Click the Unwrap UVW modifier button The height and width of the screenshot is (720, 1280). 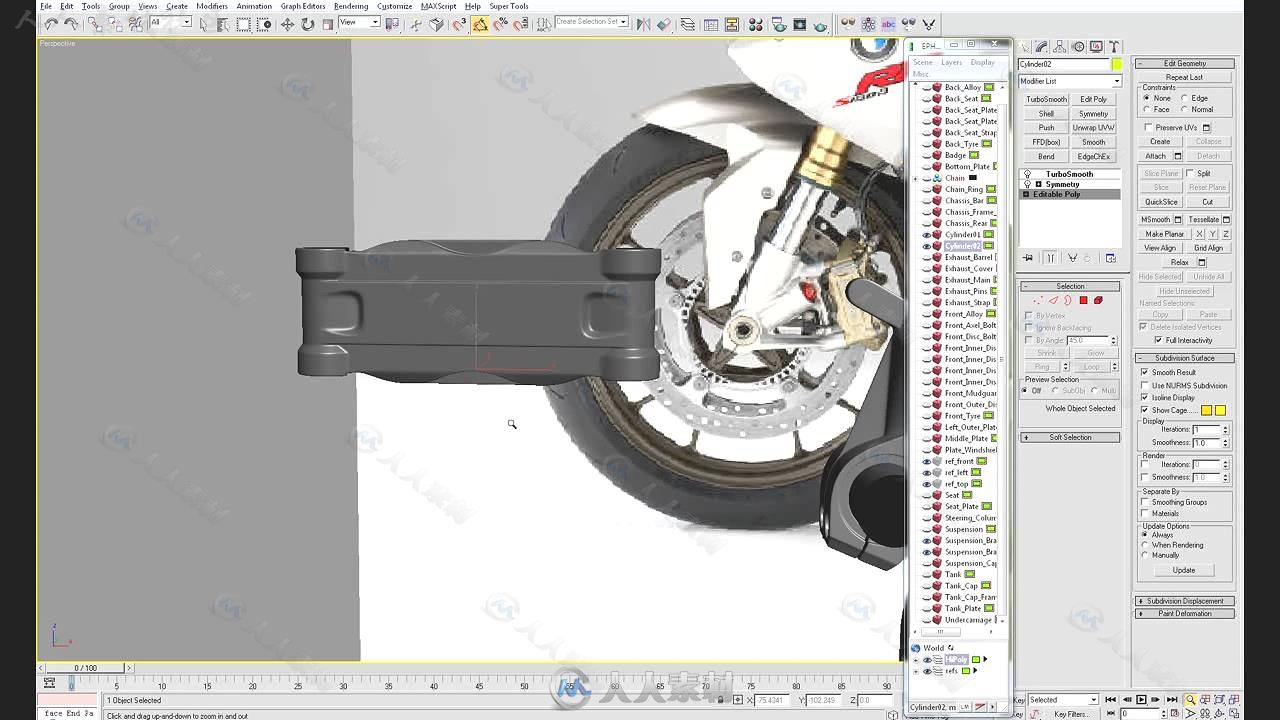pos(1093,128)
